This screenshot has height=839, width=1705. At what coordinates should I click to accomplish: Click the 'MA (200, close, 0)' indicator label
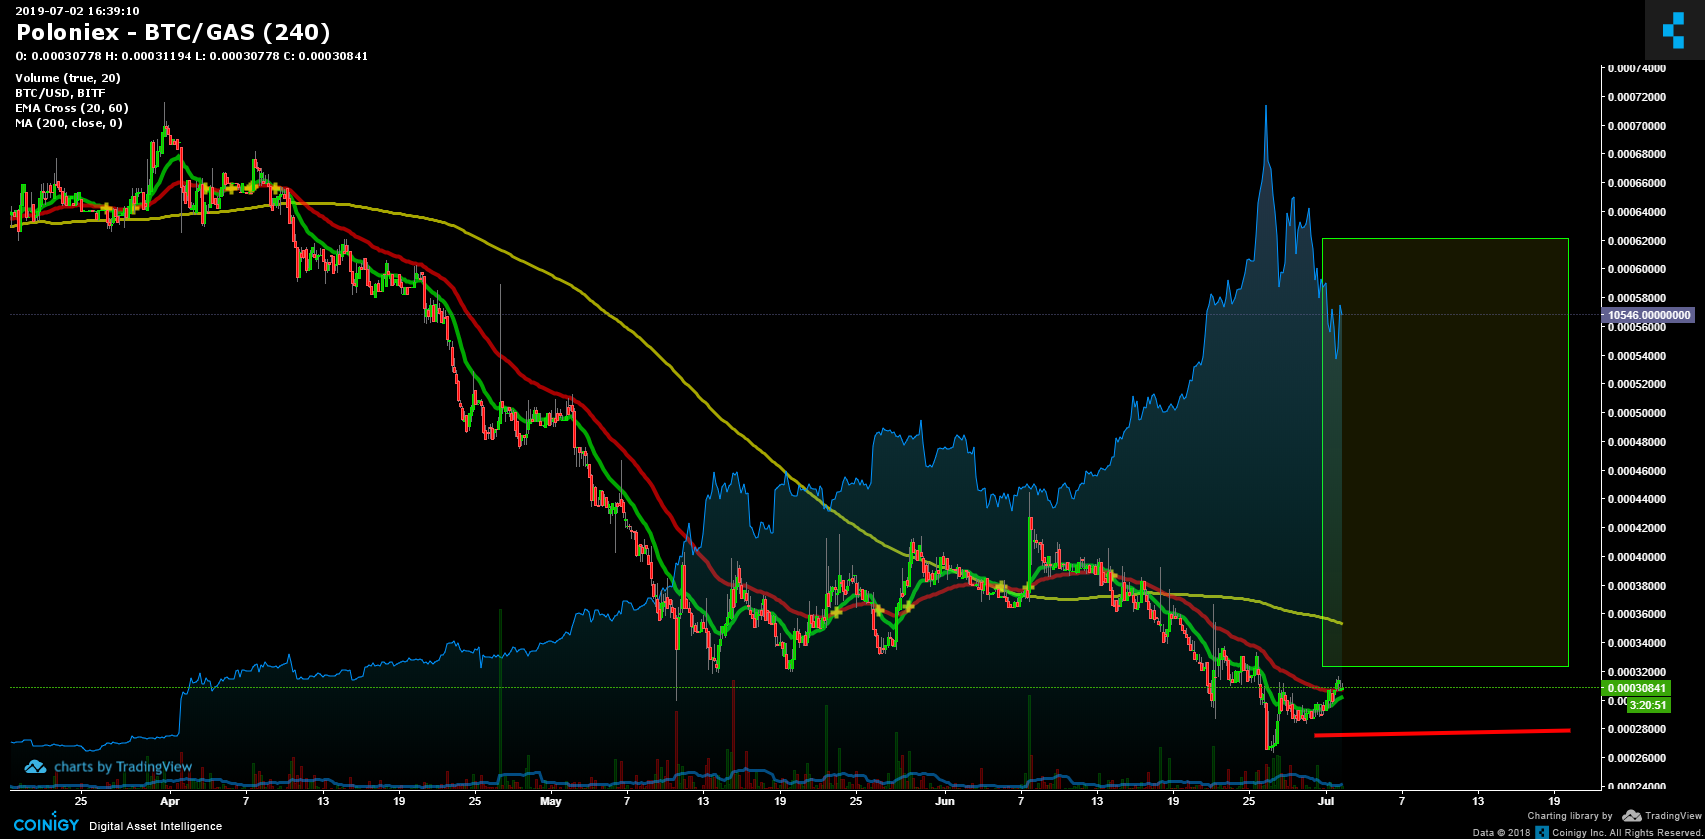click(x=69, y=123)
